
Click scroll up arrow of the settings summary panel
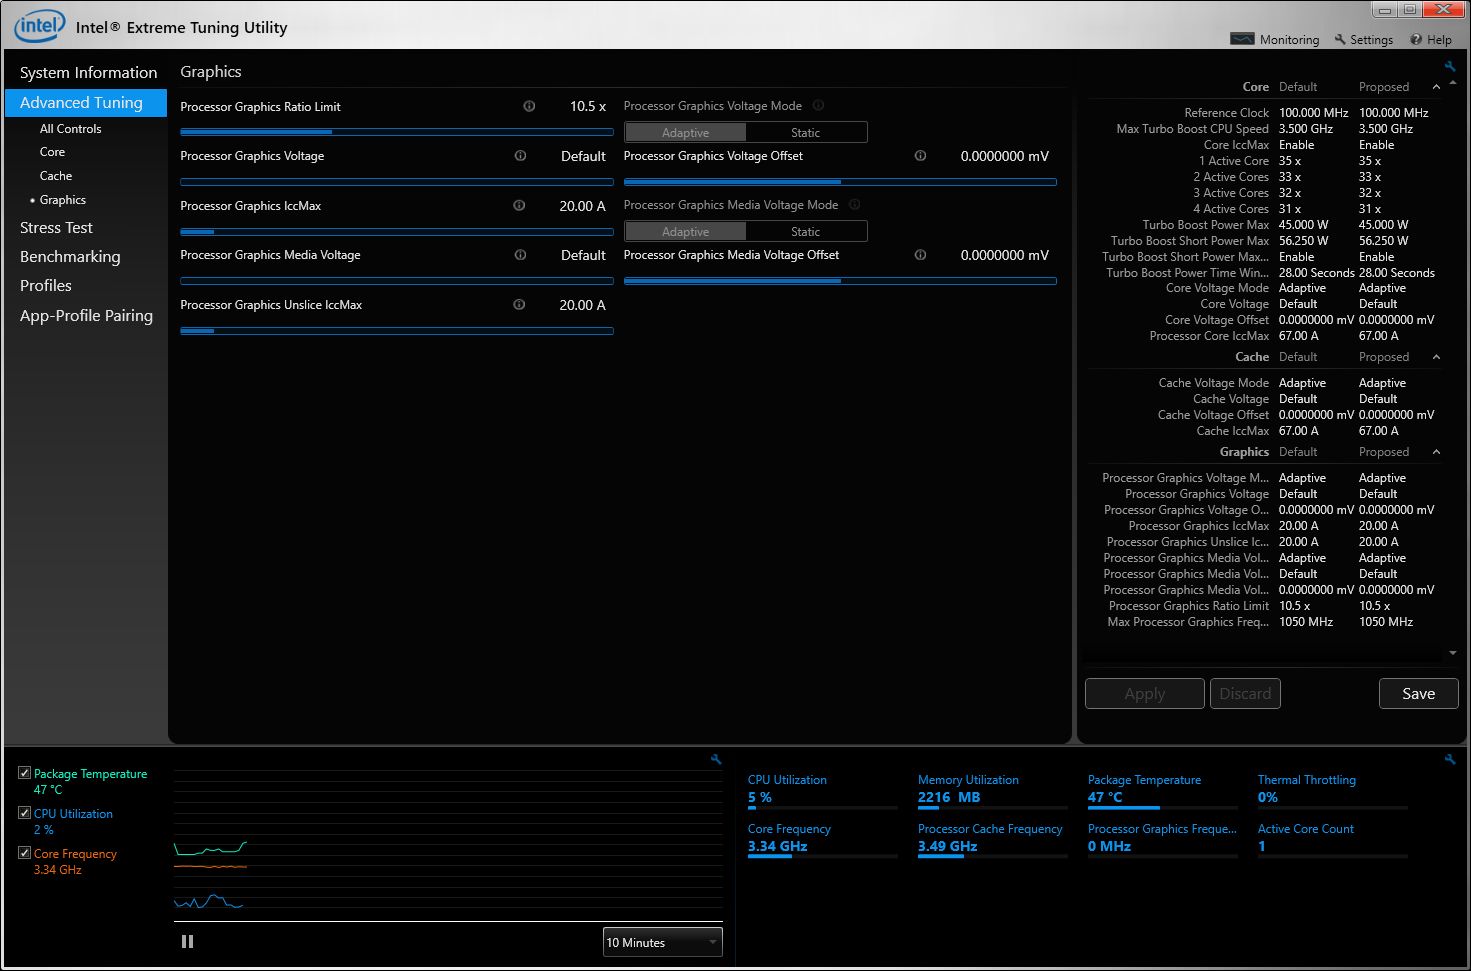pos(1453,83)
